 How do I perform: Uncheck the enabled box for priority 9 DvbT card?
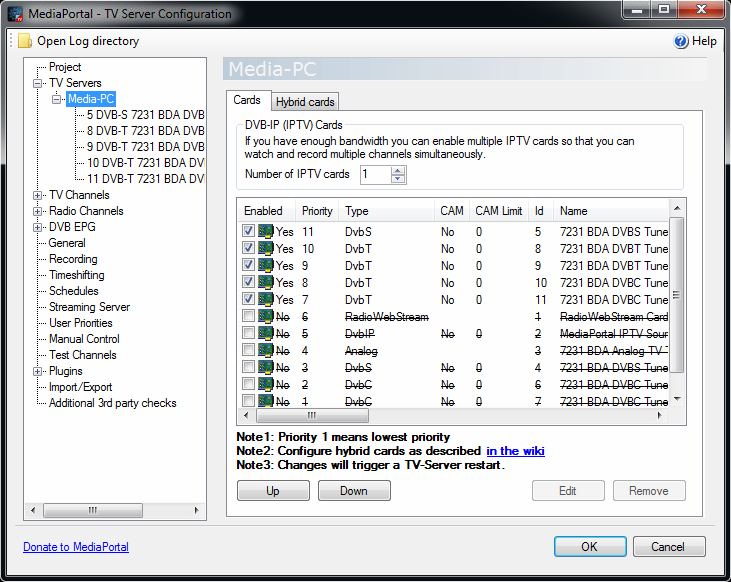(x=248, y=265)
